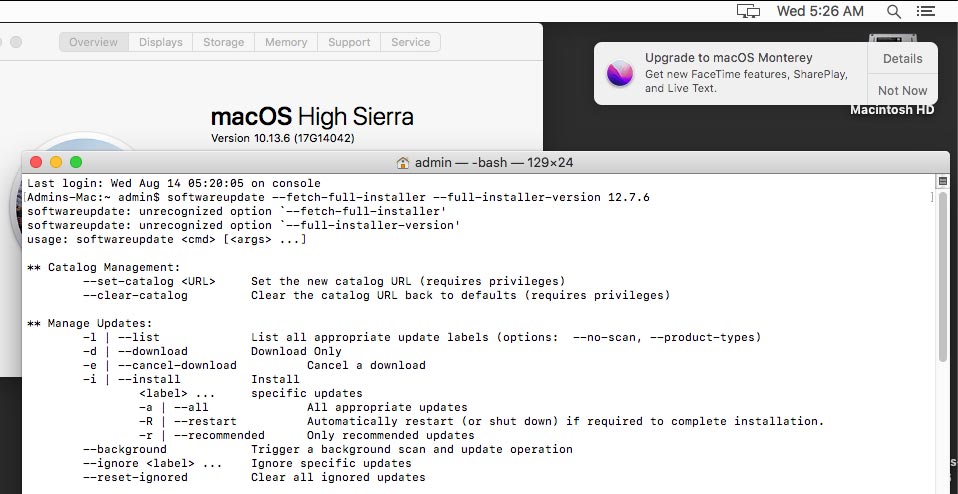Click the Version 10.13.6 text

coord(283,138)
